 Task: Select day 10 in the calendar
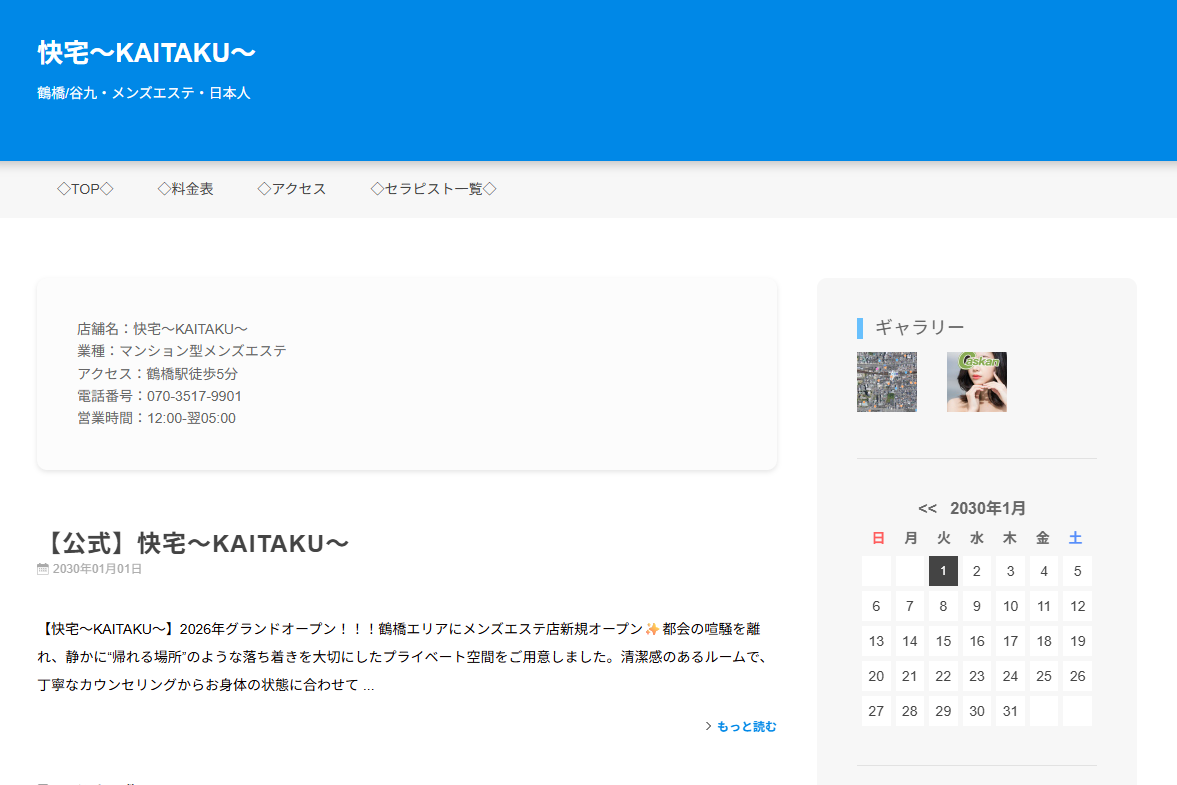1010,606
